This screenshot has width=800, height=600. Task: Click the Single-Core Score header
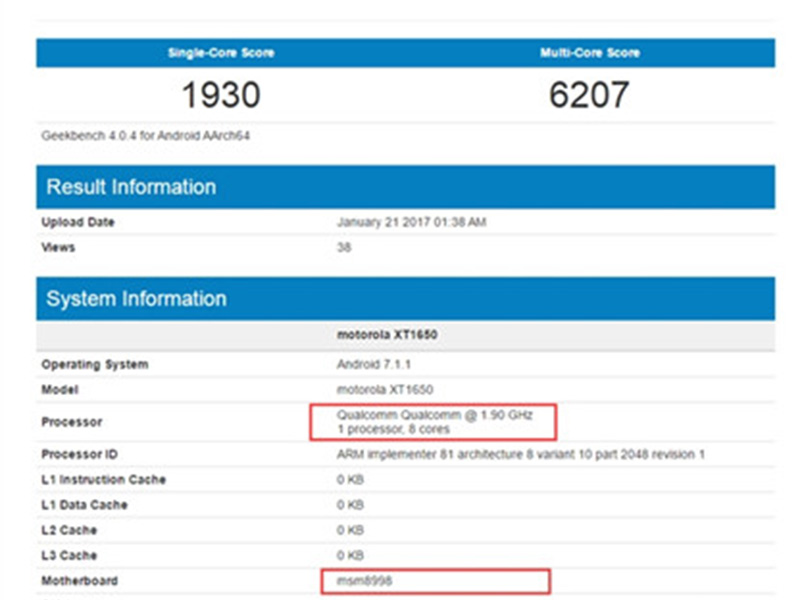tap(221, 53)
